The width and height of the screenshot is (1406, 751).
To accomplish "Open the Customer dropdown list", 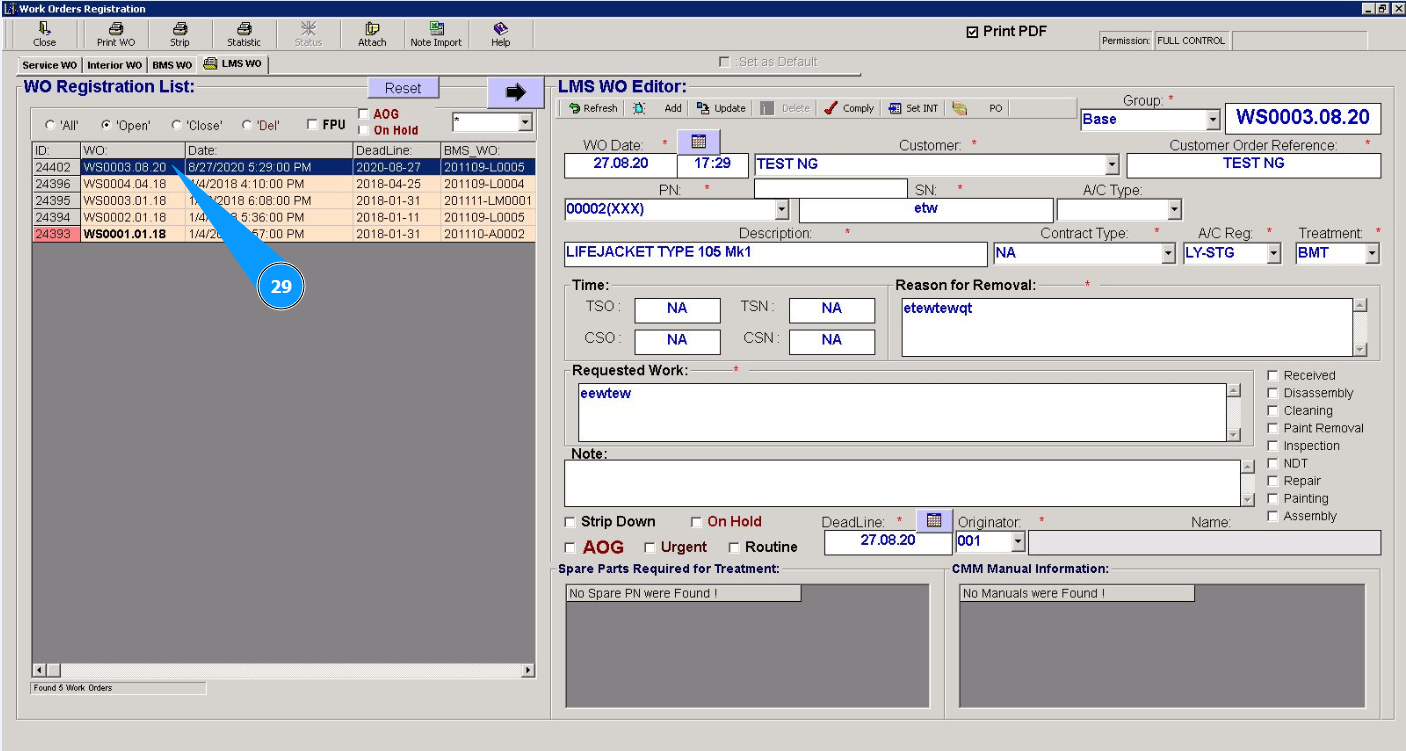I will [1111, 165].
